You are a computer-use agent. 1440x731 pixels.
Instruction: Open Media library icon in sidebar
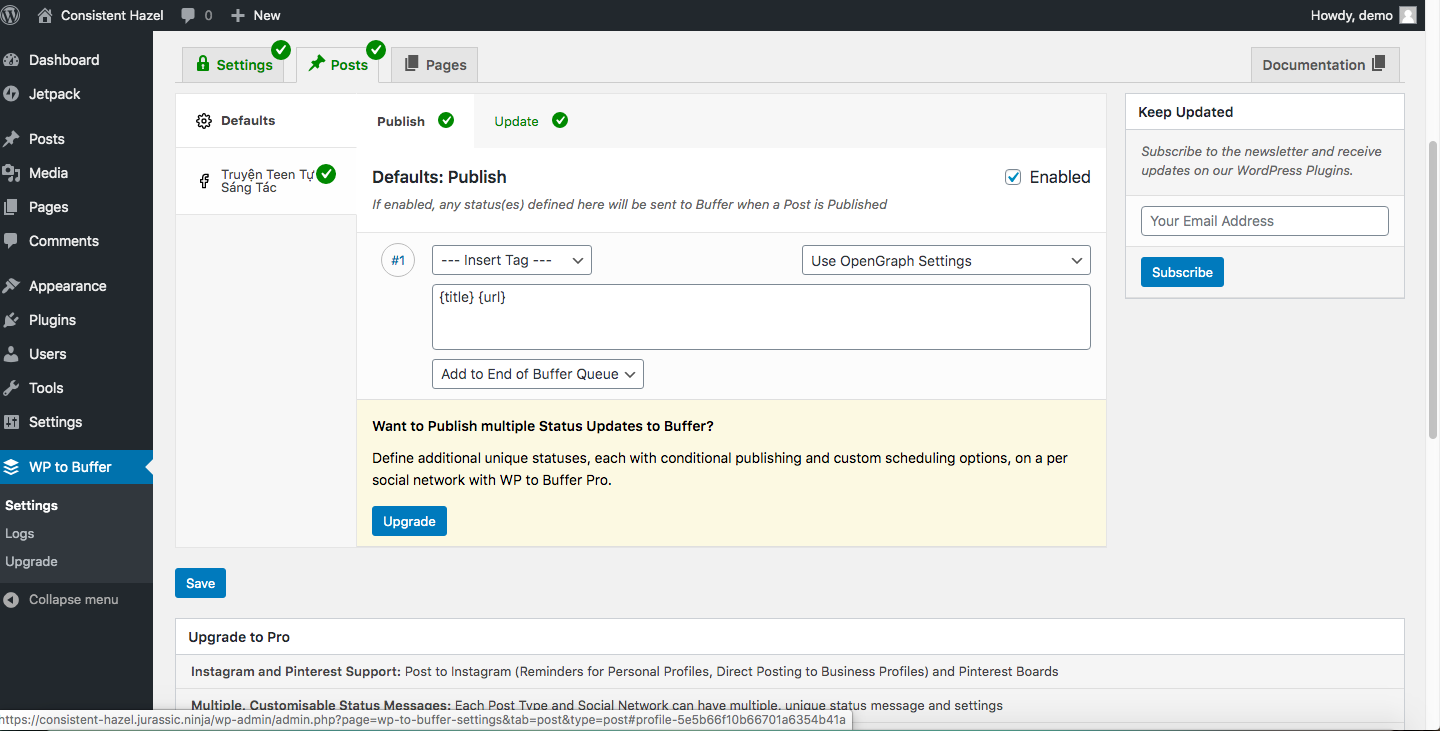[12, 173]
